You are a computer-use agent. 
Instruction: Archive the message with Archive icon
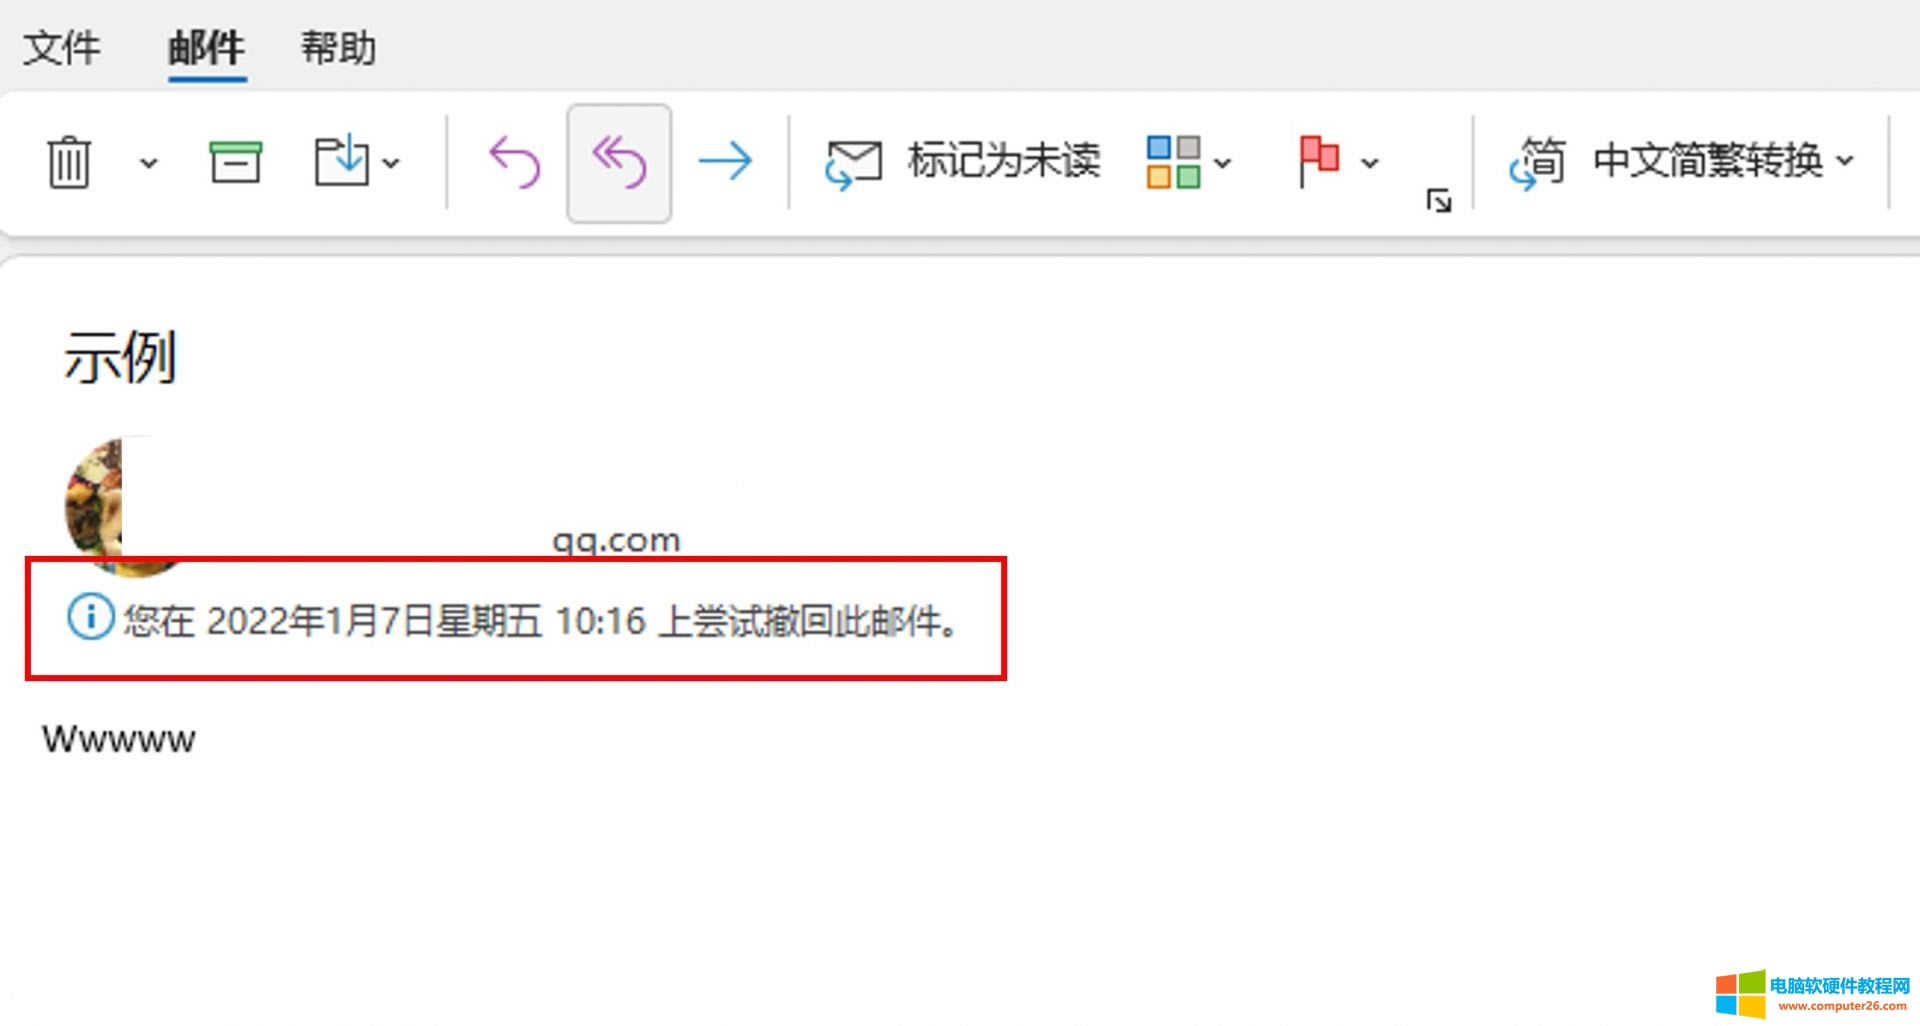(x=235, y=162)
